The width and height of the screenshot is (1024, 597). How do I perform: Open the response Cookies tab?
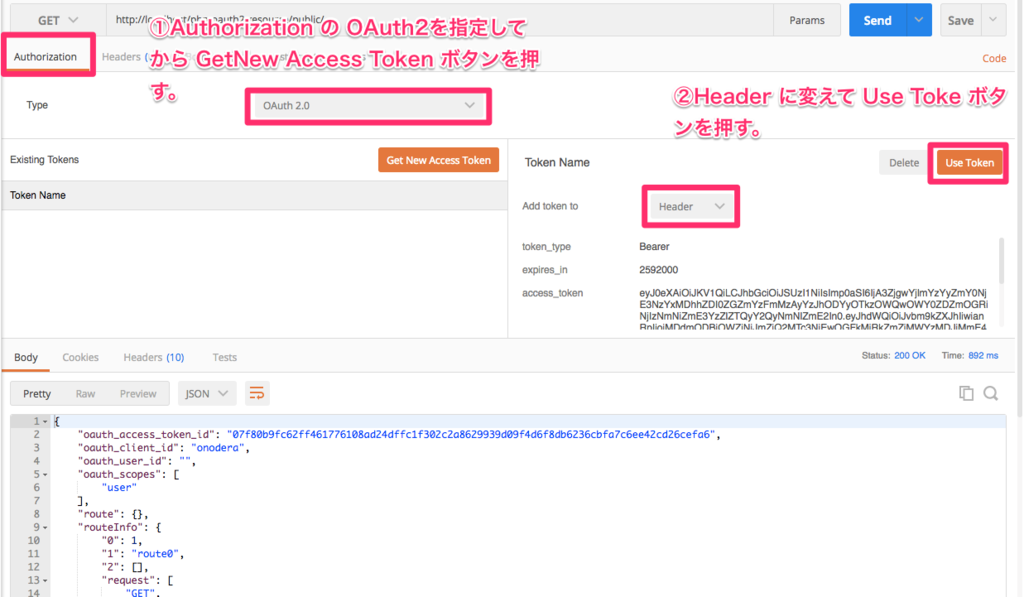(x=80, y=357)
